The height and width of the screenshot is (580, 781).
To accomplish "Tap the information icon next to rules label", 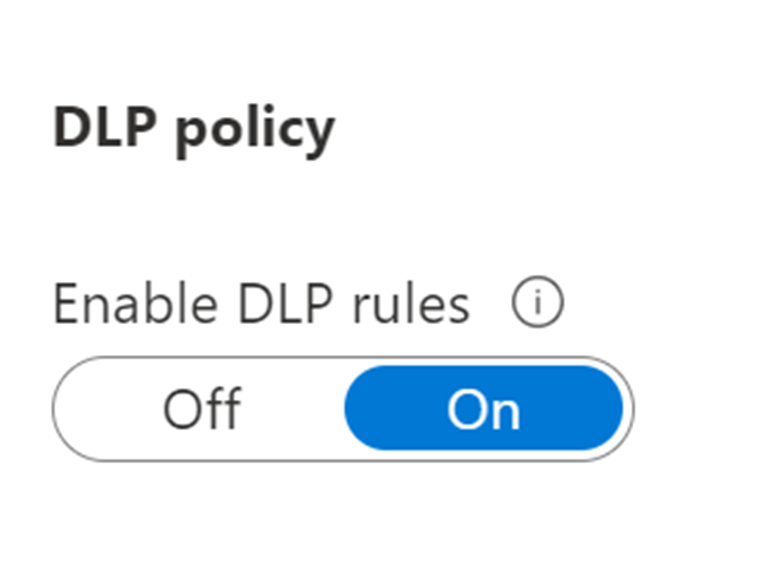I will (538, 304).
